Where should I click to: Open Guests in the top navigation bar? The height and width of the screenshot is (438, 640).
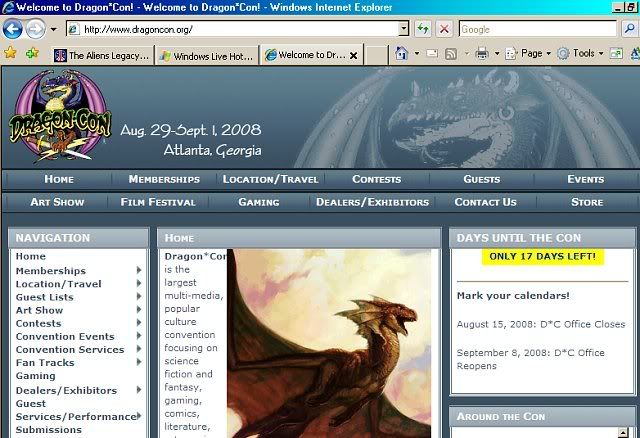[482, 179]
